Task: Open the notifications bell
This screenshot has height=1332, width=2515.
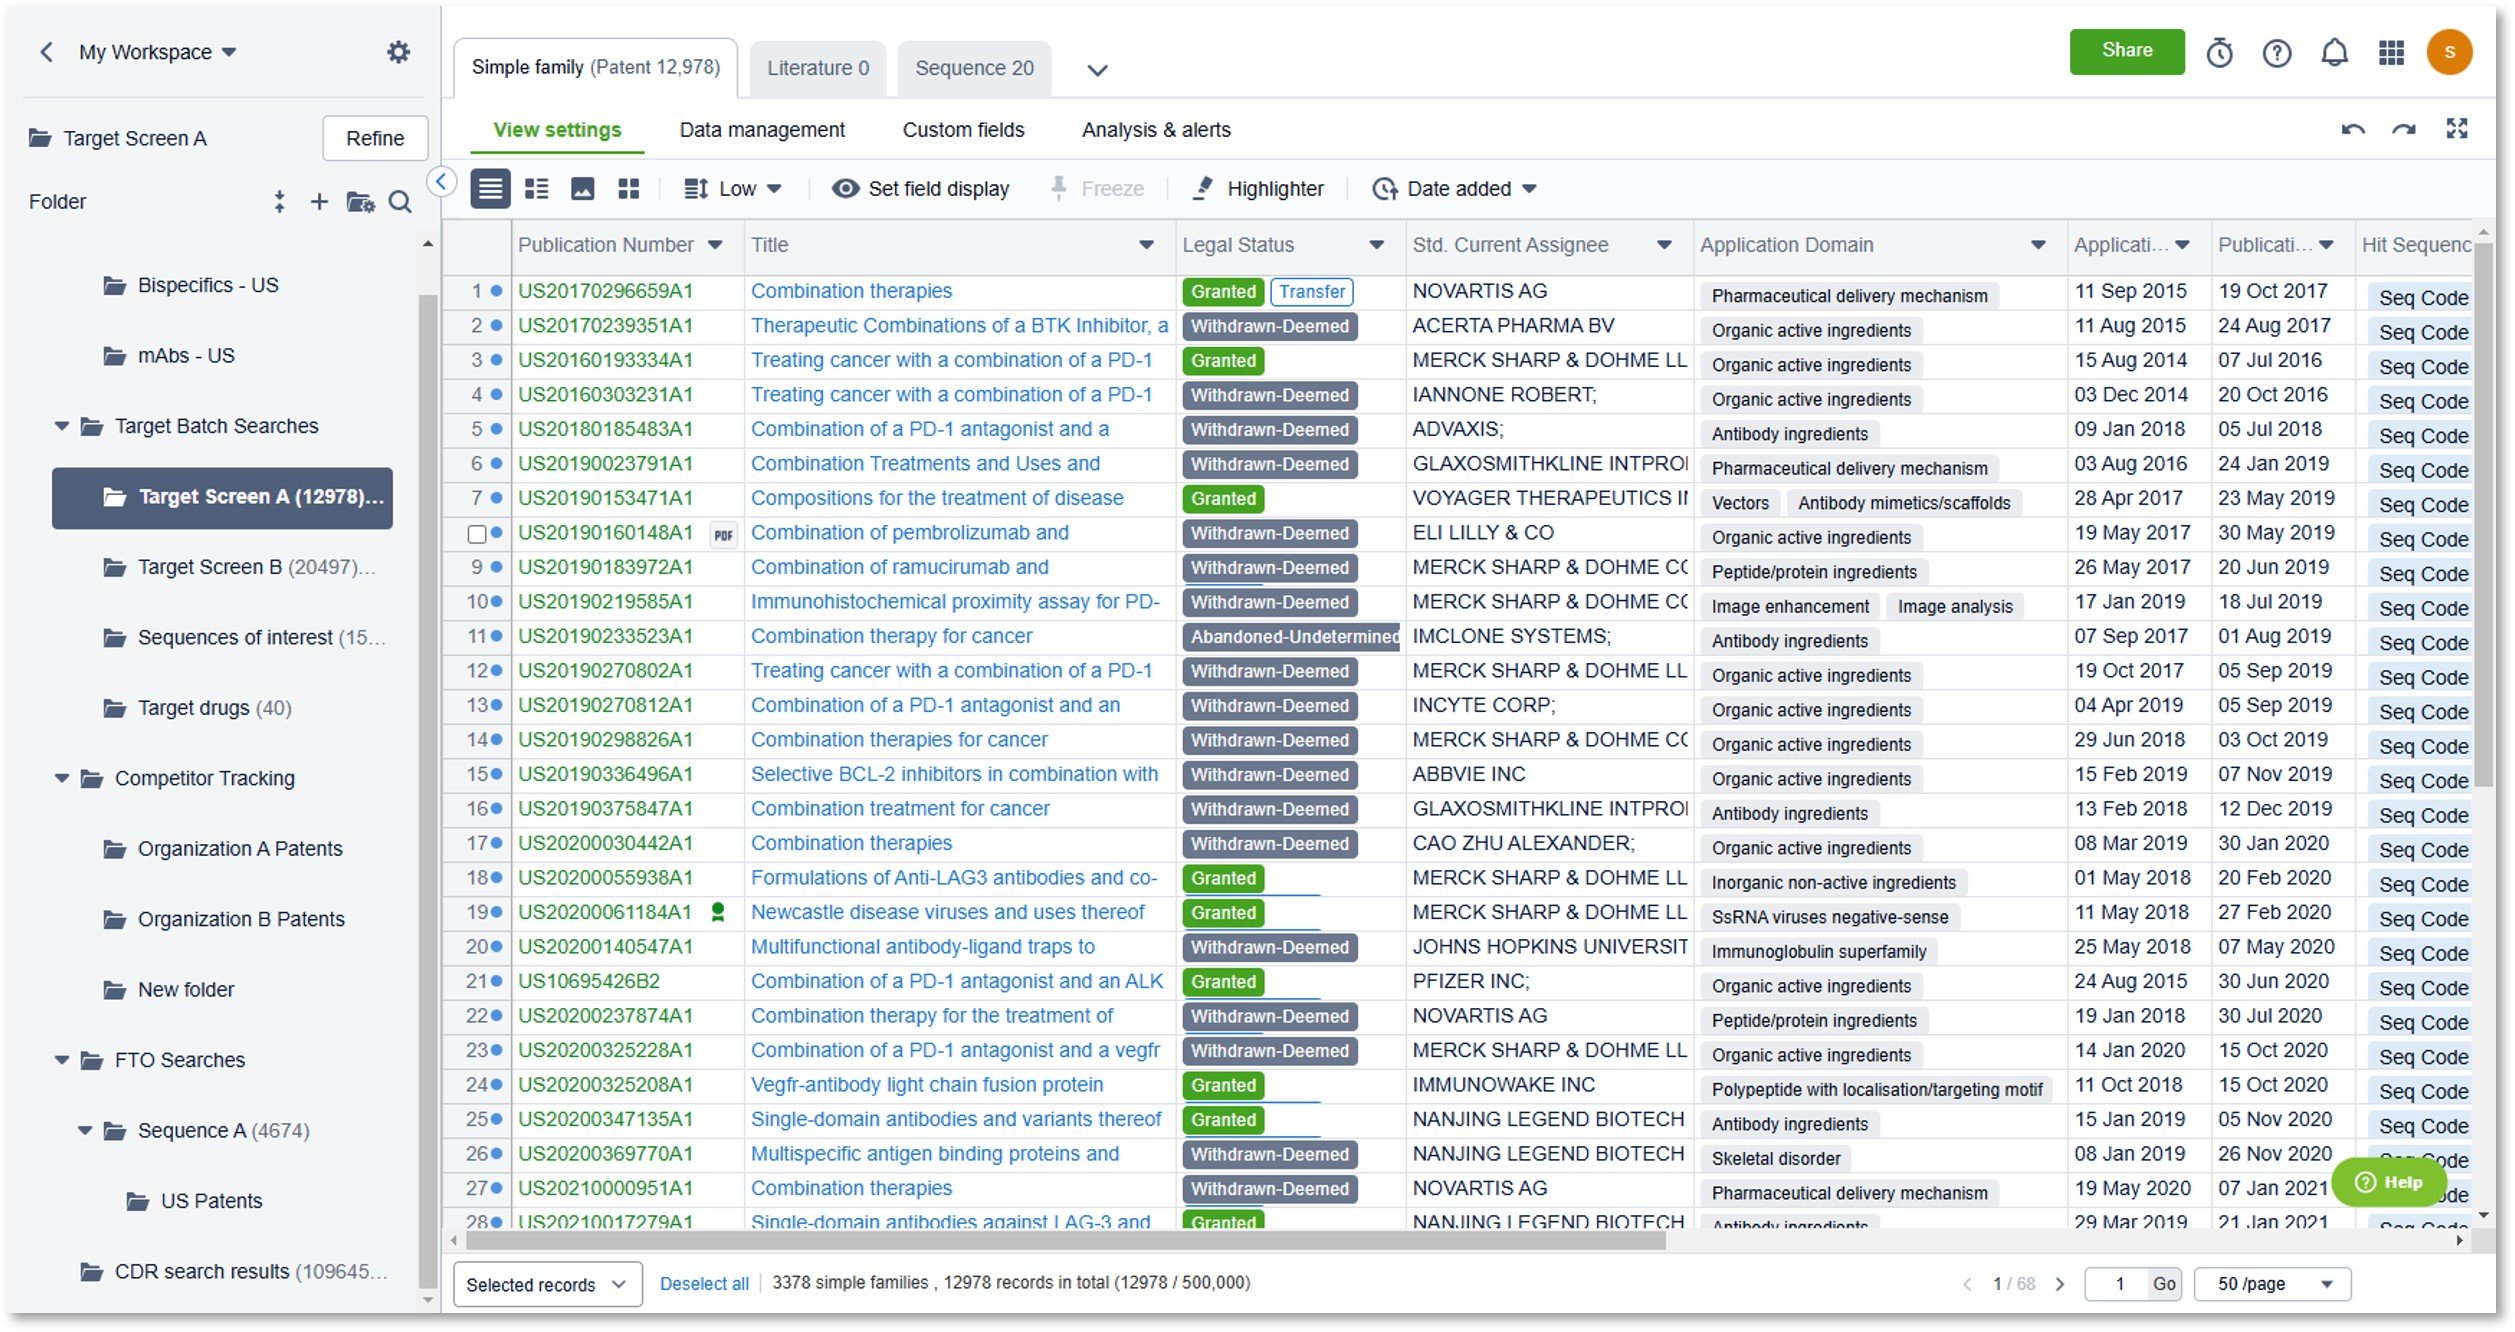Action: (x=2333, y=53)
